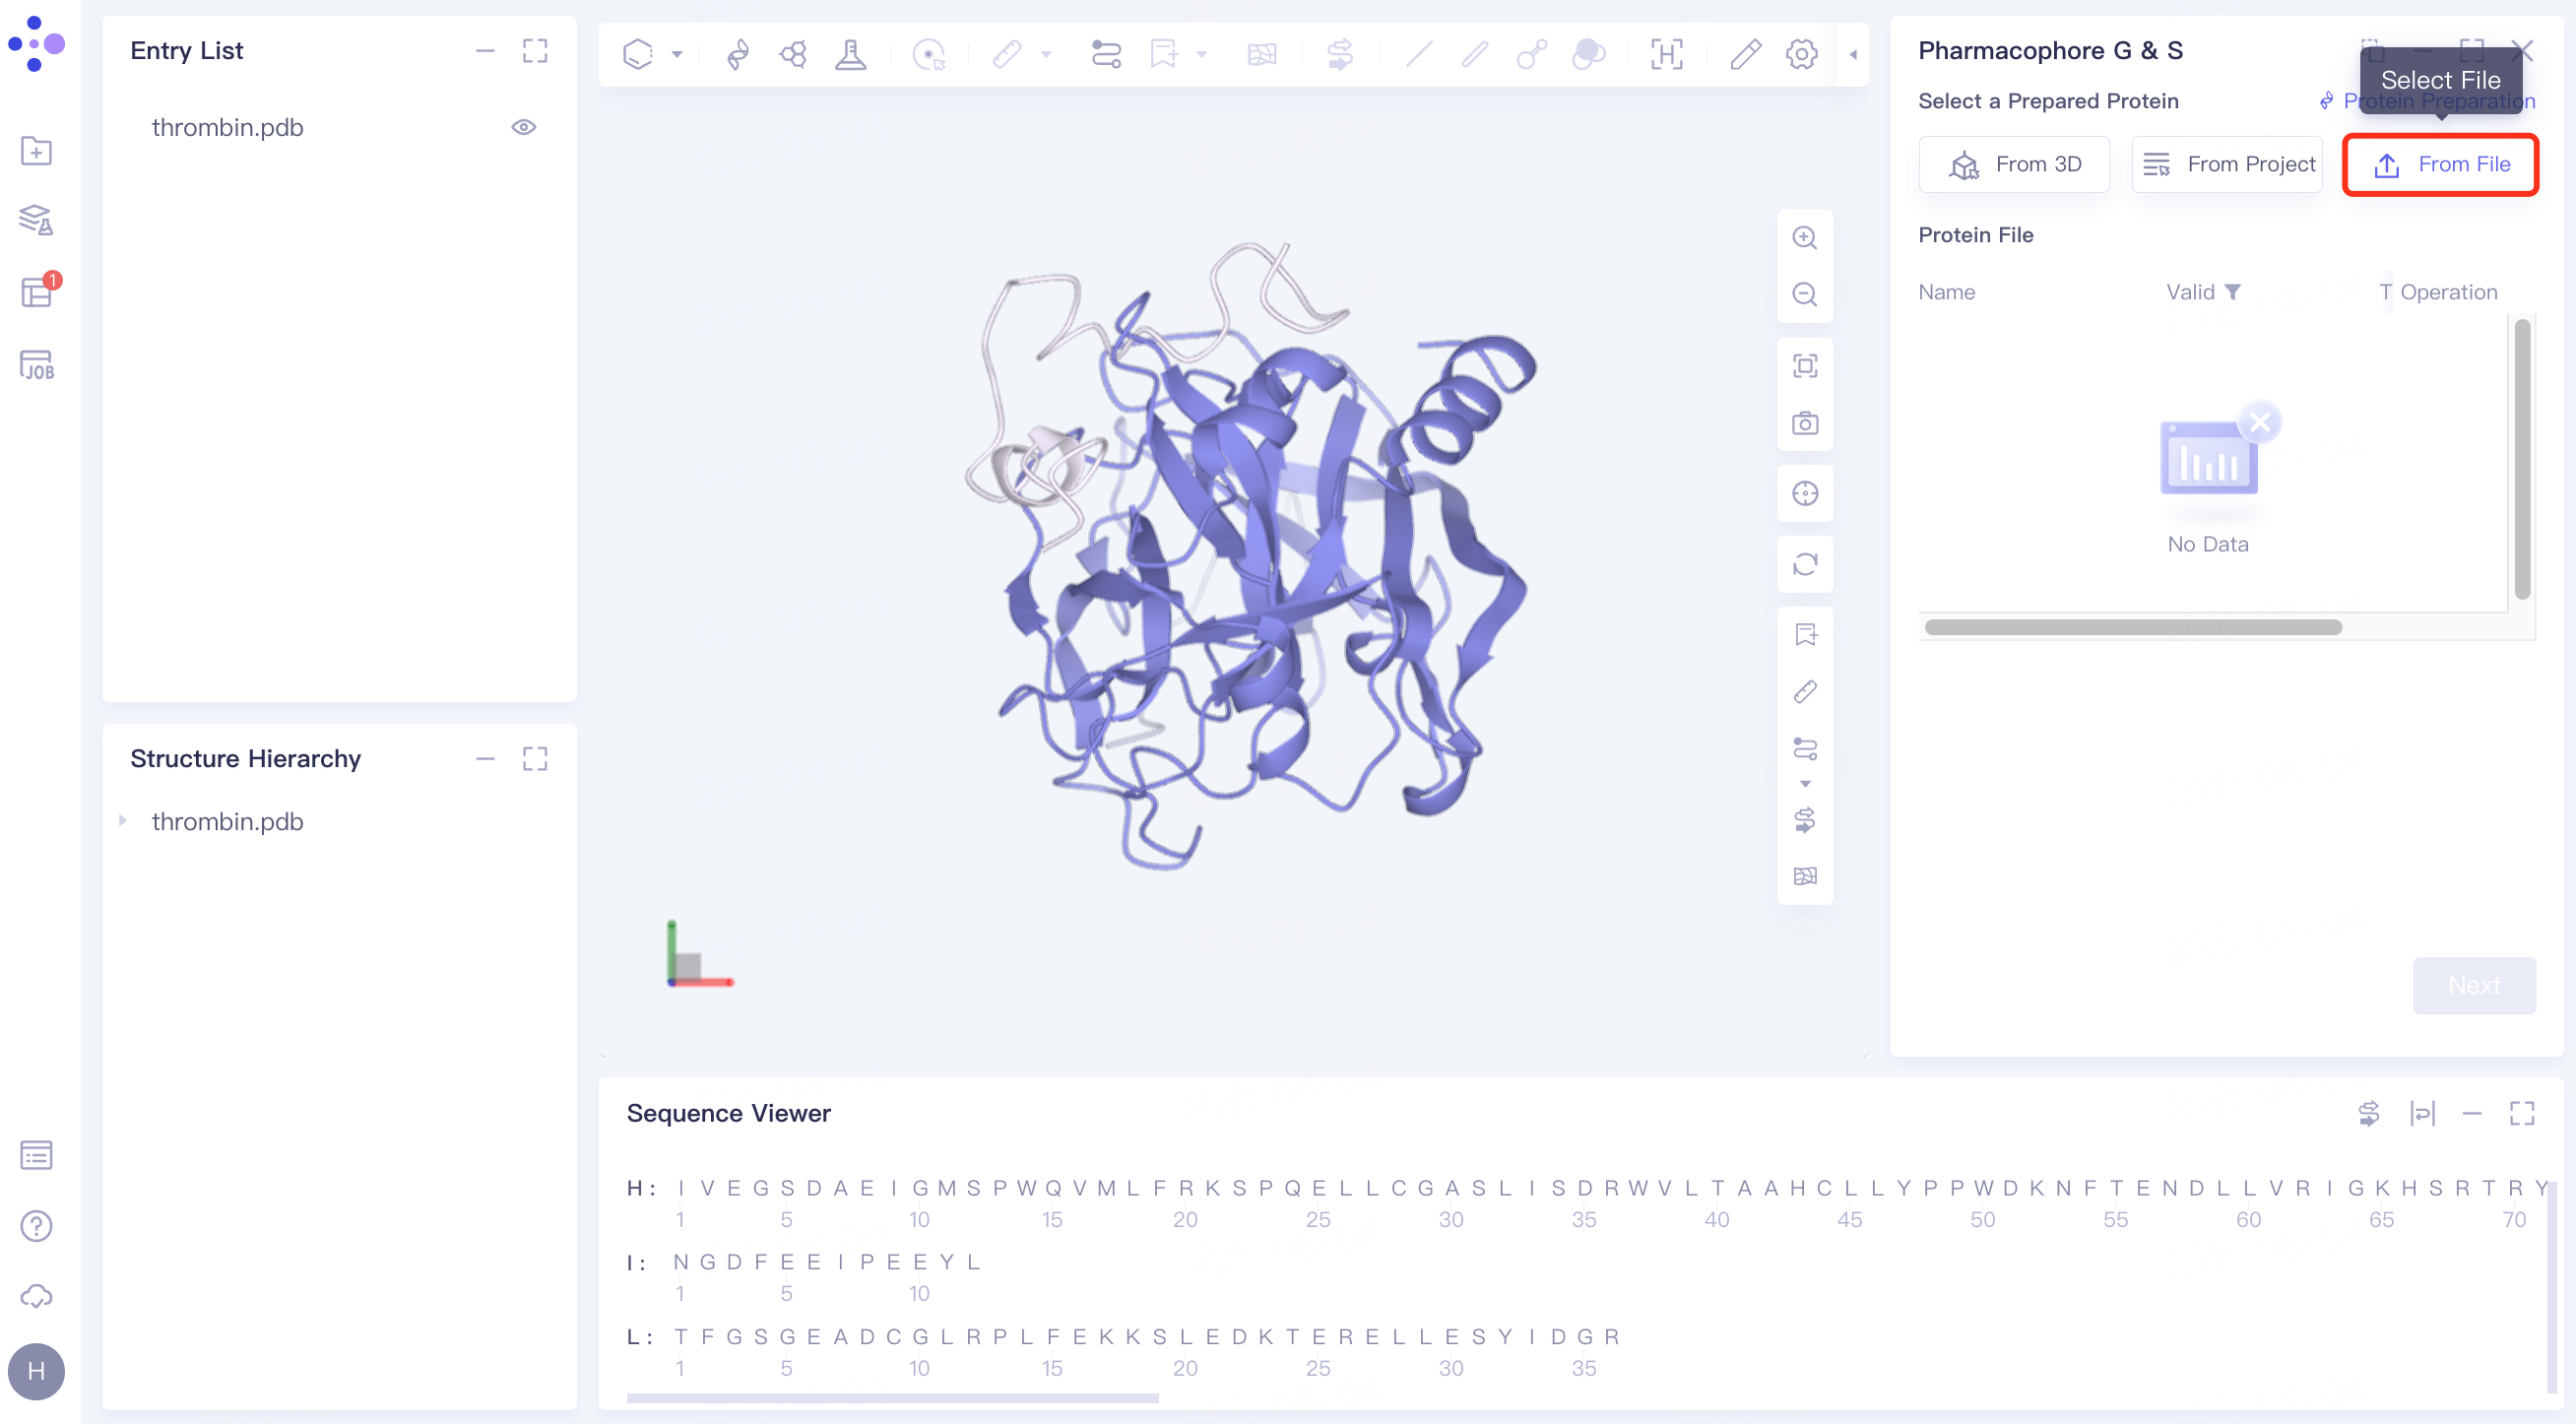This screenshot has height=1424, width=2576.
Task: Choose protein From File
Action: pos(2440,164)
